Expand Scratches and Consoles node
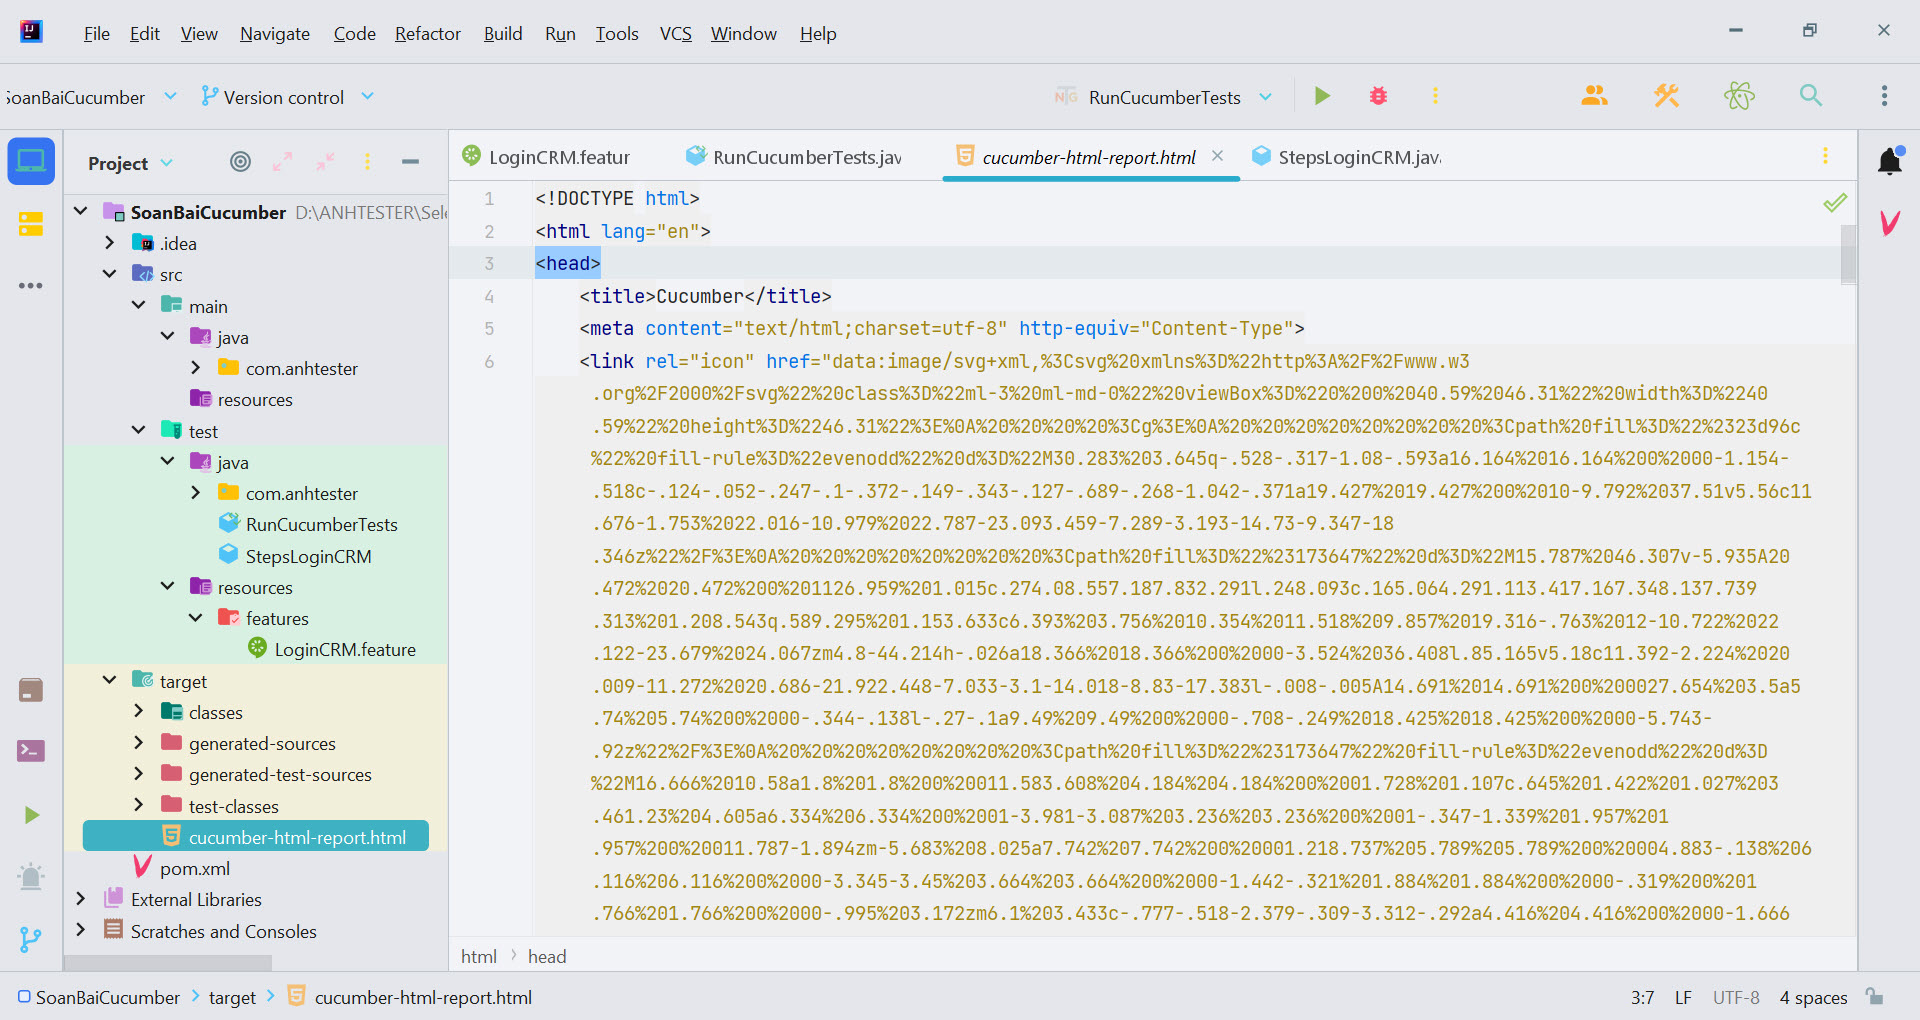1920x1020 pixels. pos(81,930)
